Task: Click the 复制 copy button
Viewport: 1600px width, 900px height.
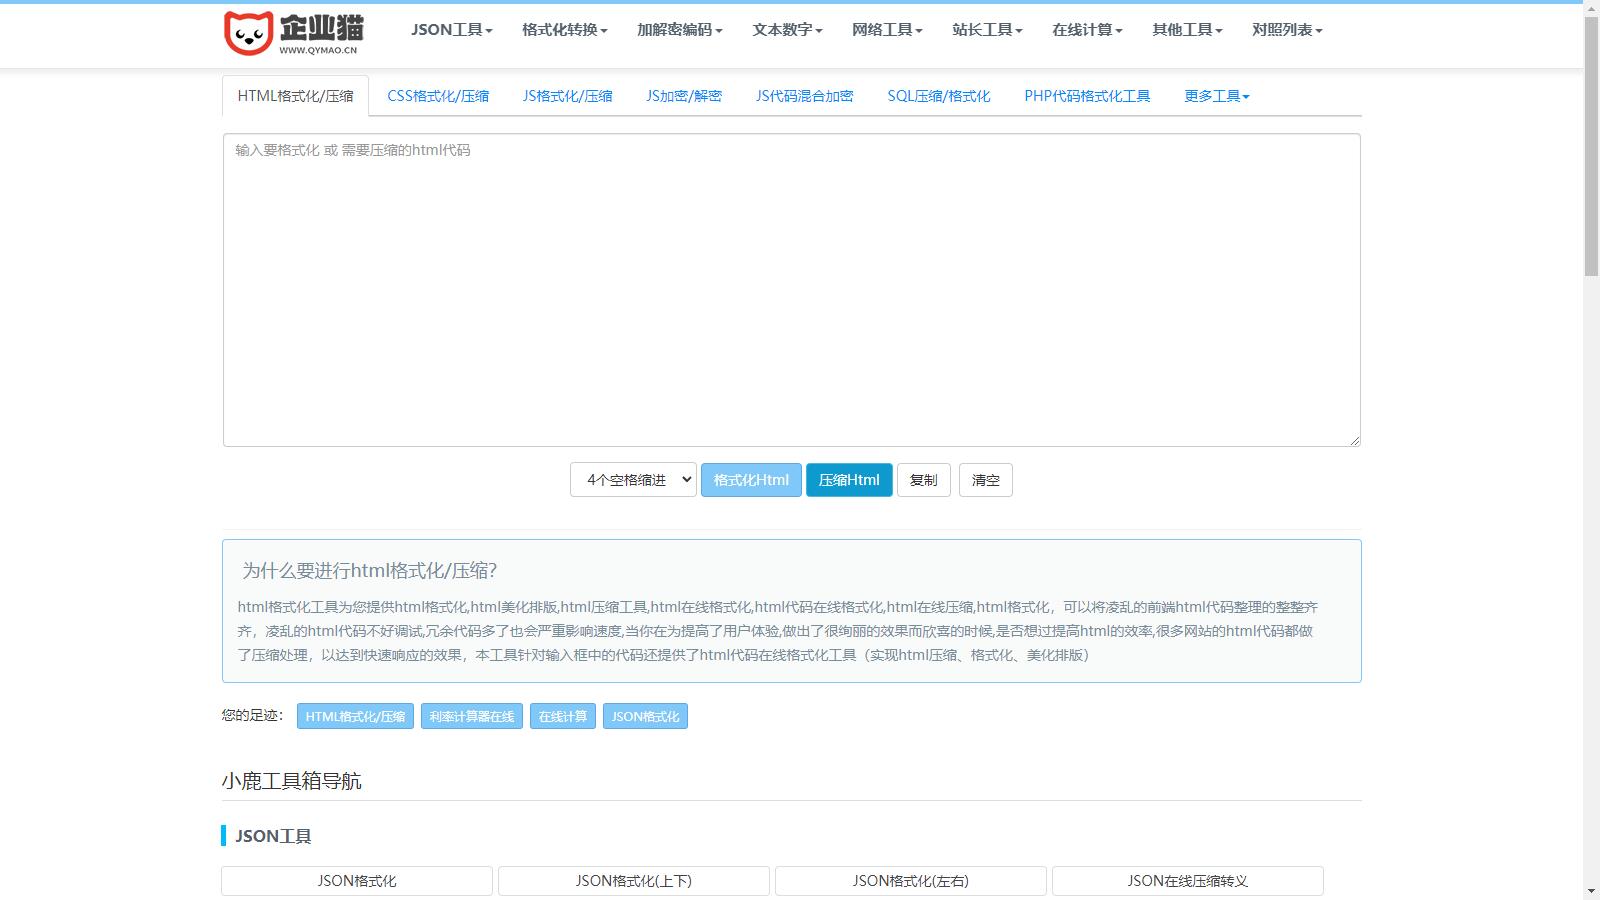Action: pos(923,480)
